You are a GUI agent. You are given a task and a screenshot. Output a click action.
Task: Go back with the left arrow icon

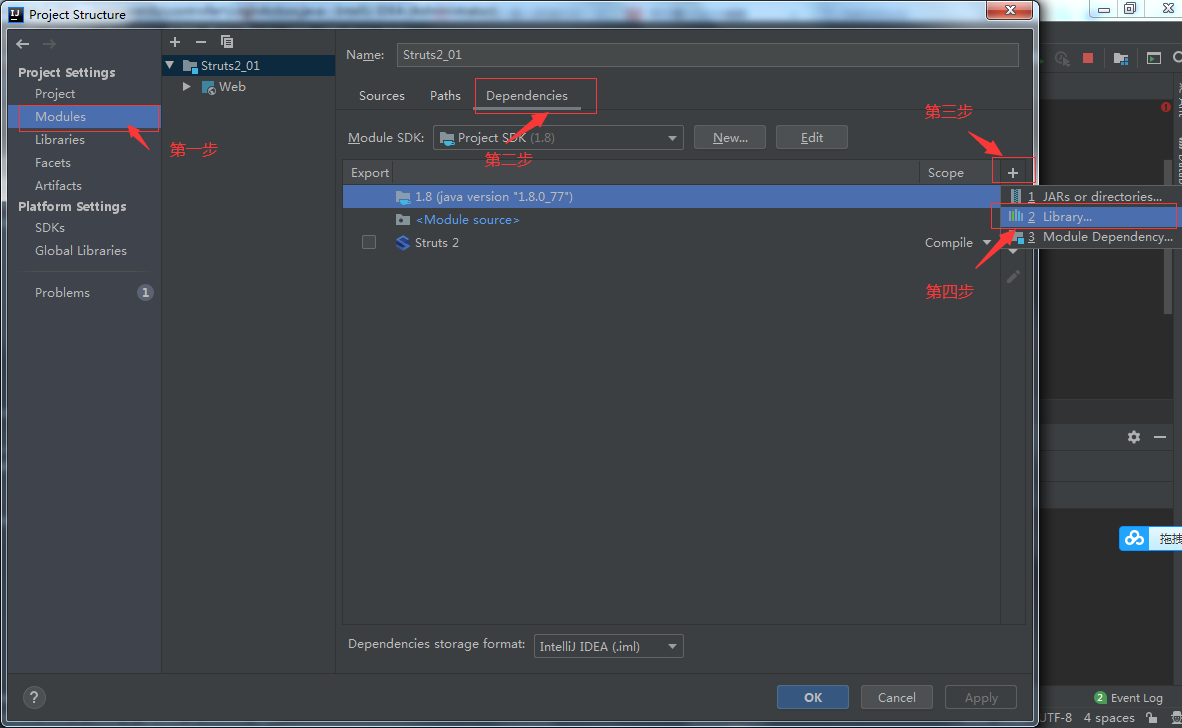(23, 44)
